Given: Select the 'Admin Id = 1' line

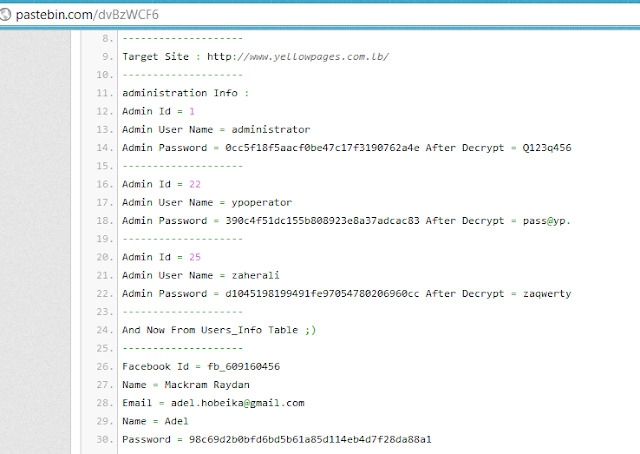Looking at the screenshot, I should coord(158,111).
